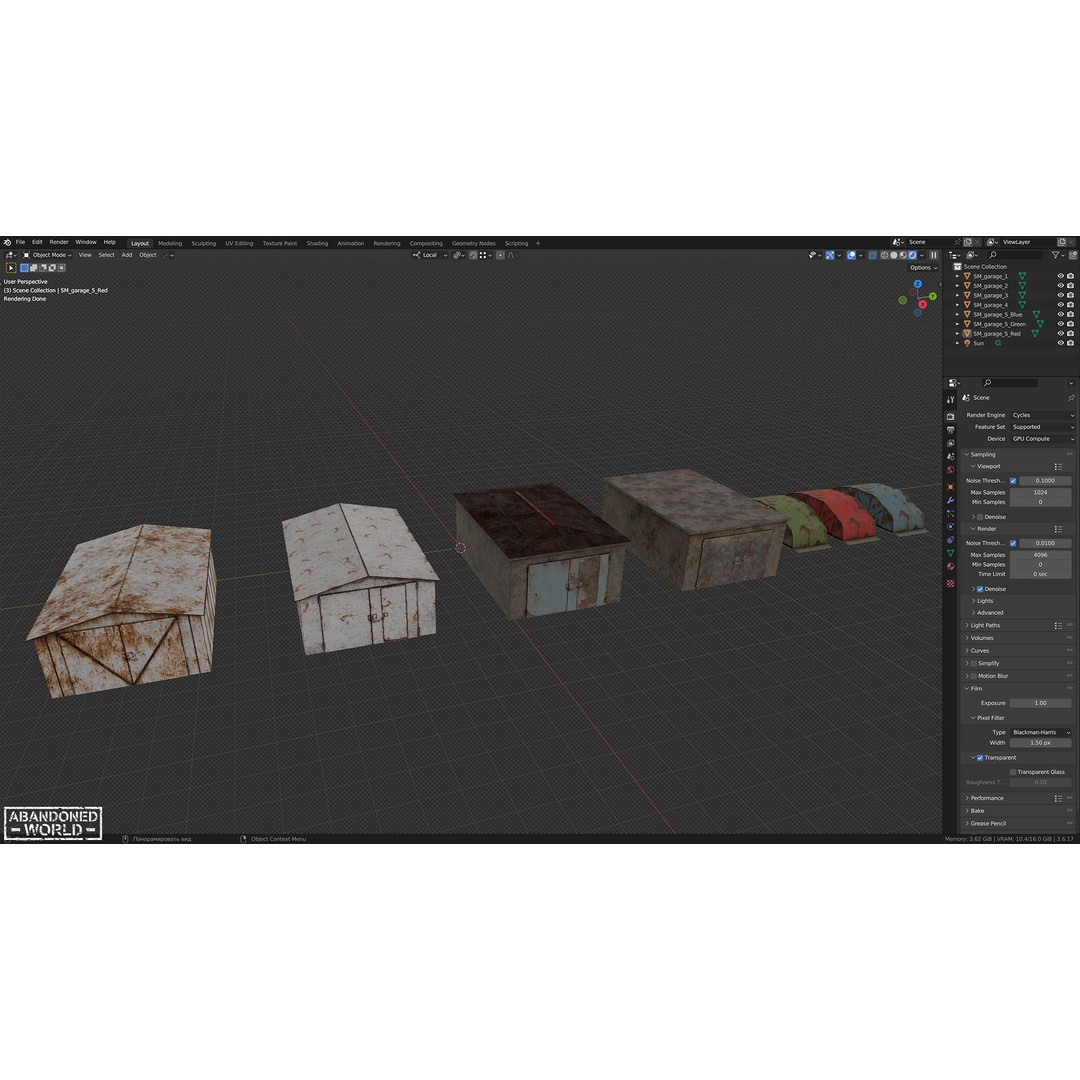Open the Render Engine Cycles dropdown
The height and width of the screenshot is (1080, 1080).
(x=1043, y=415)
